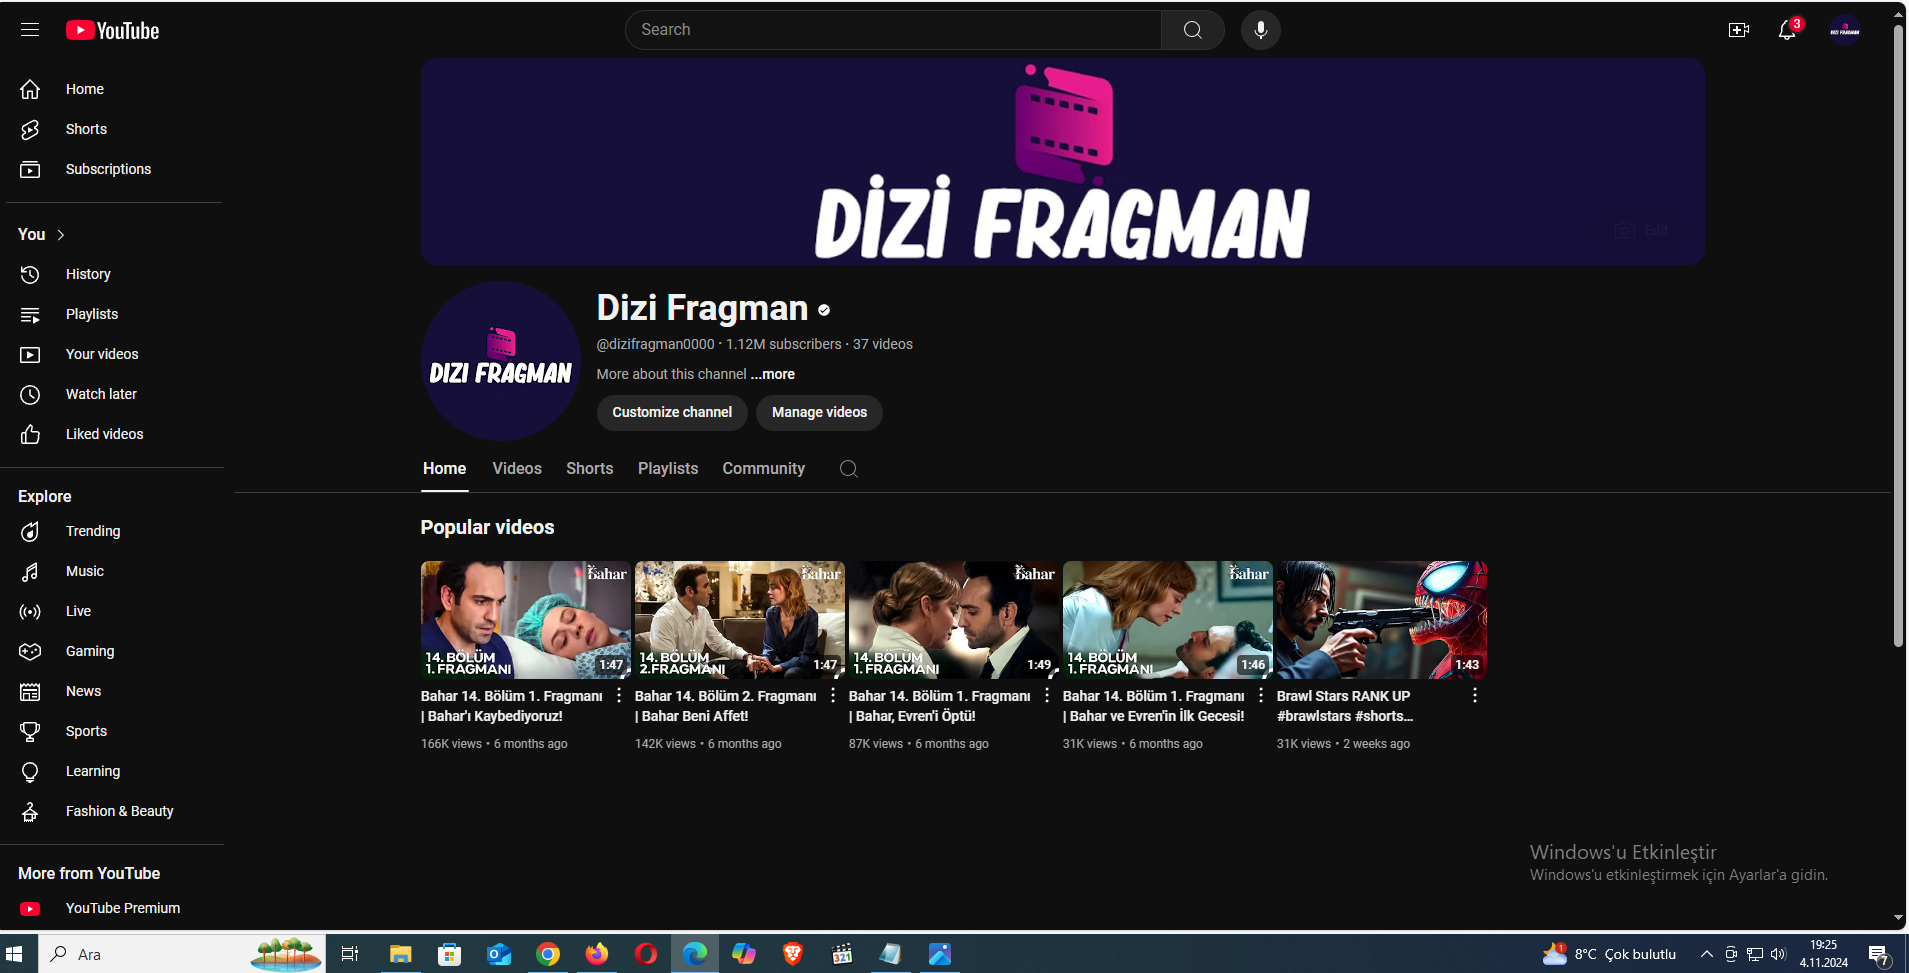Switch to the channel Shorts tab
This screenshot has width=1909, height=973.
click(590, 469)
